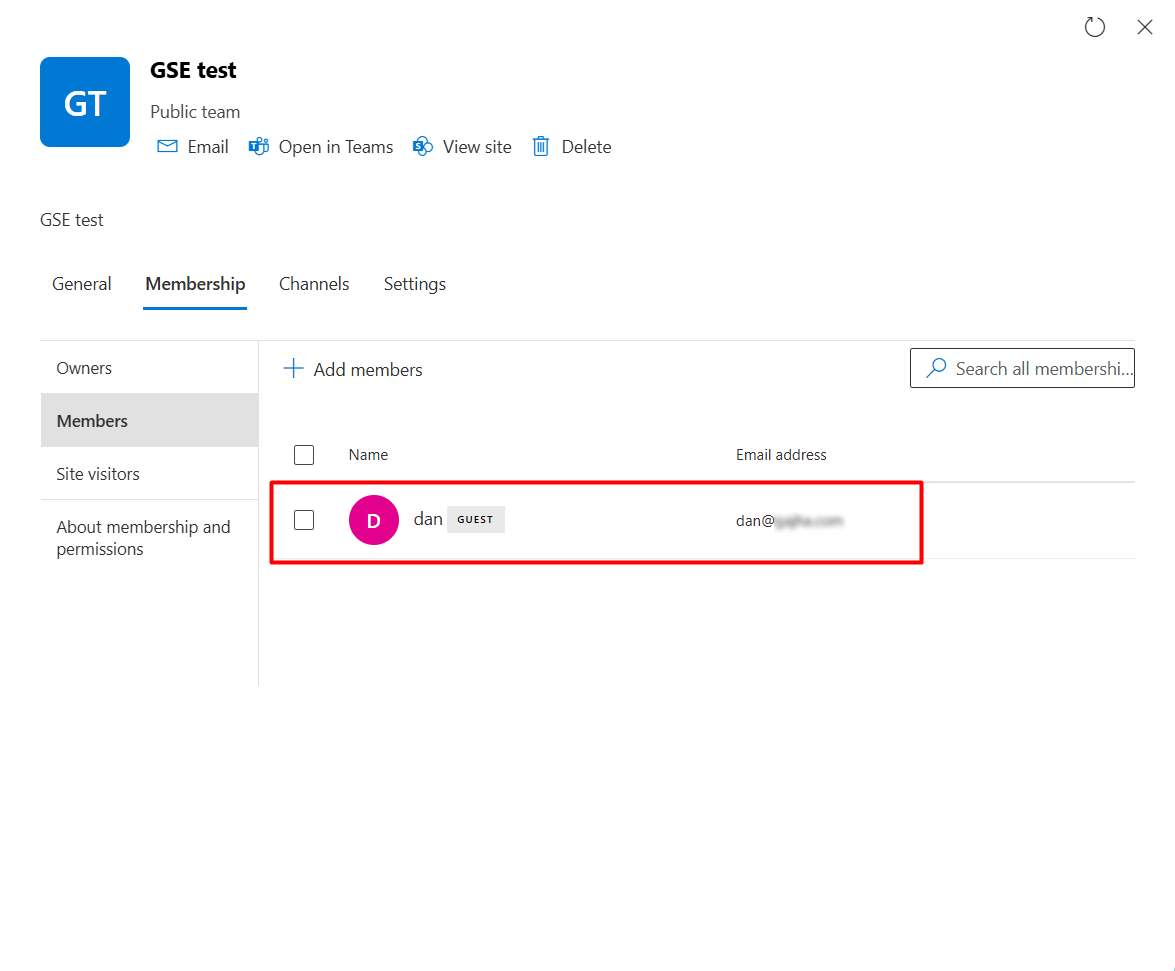Open the Channels tab
Viewport: 1175px width, 971px height.
click(314, 284)
